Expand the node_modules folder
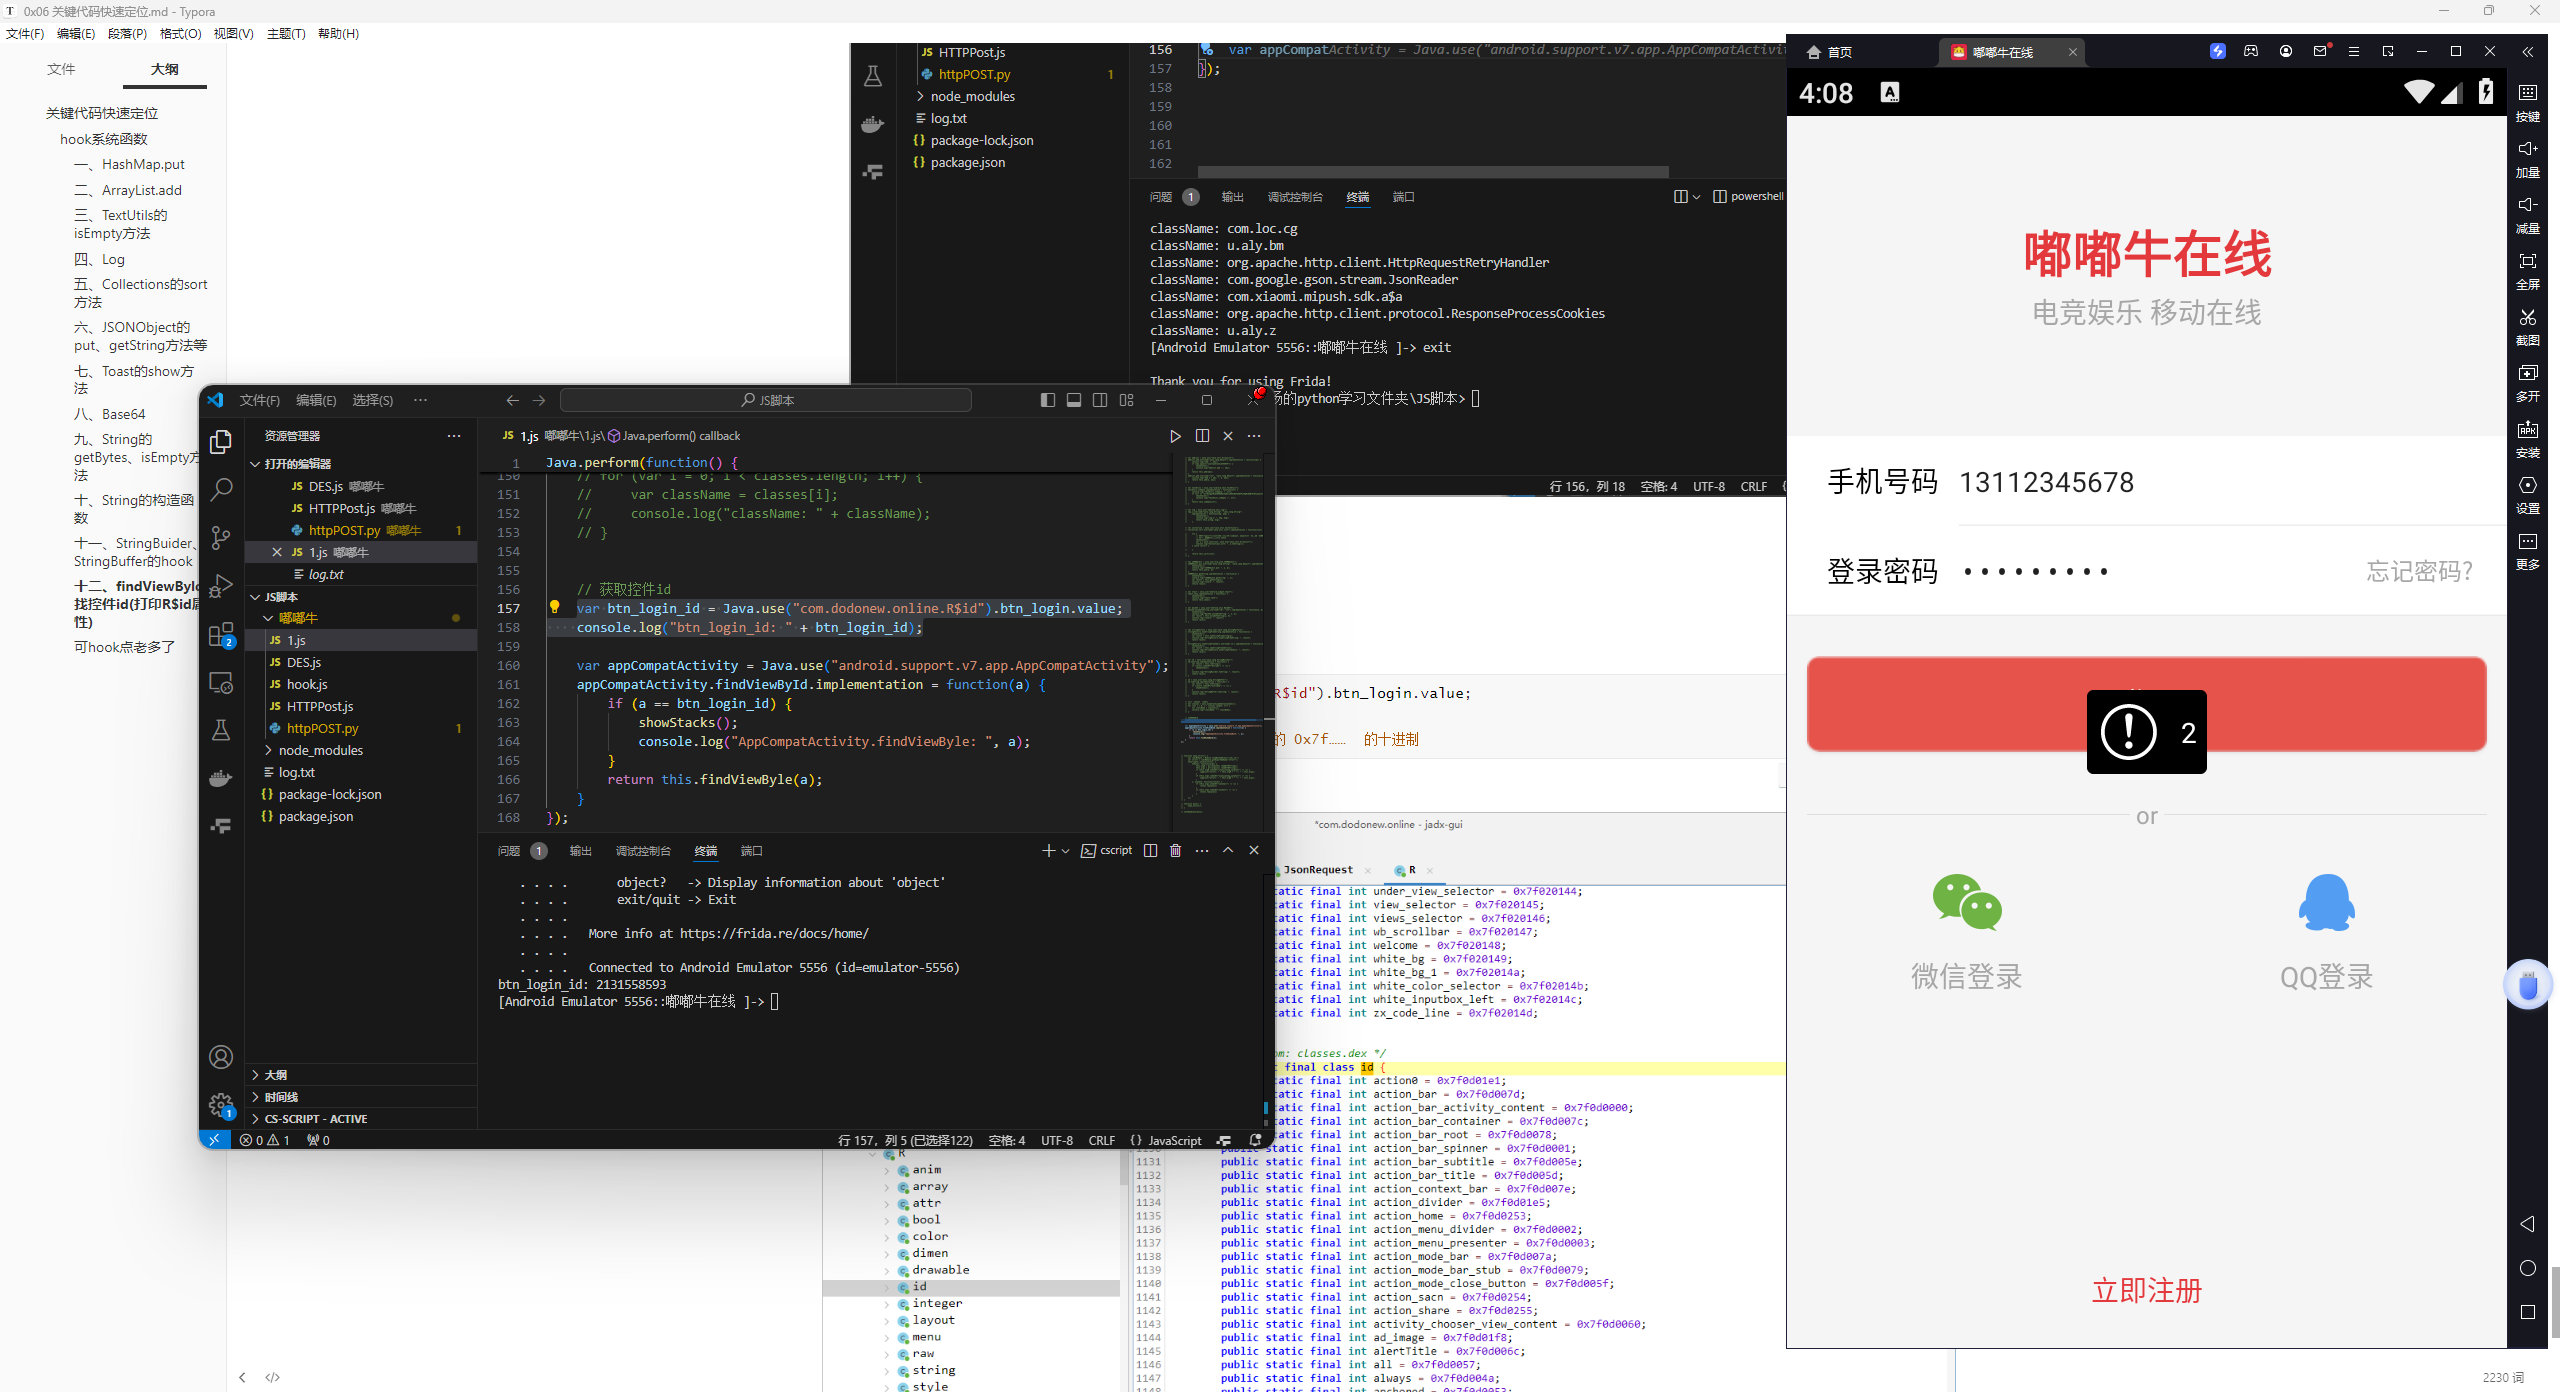Screen dimensions: 2560x1392 tap(320, 750)
